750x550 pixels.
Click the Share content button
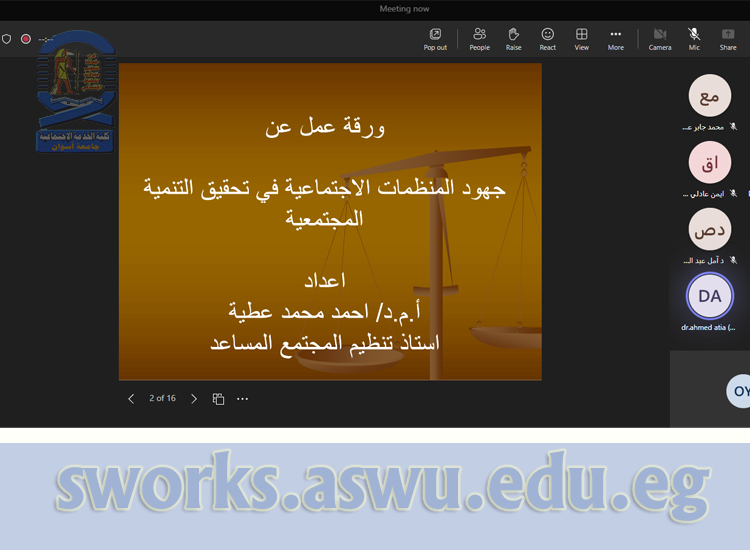click(728, 38)
